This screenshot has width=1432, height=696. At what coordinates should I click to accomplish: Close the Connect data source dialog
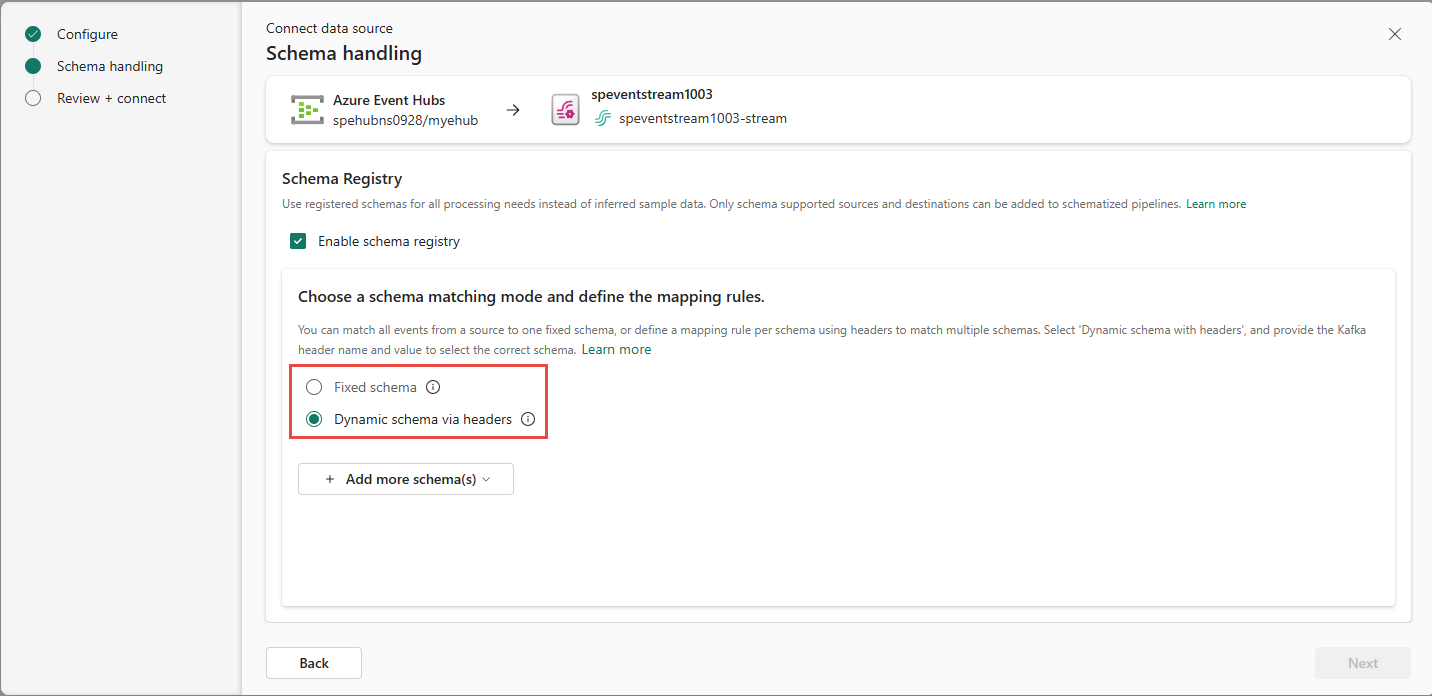point(1395,34)
